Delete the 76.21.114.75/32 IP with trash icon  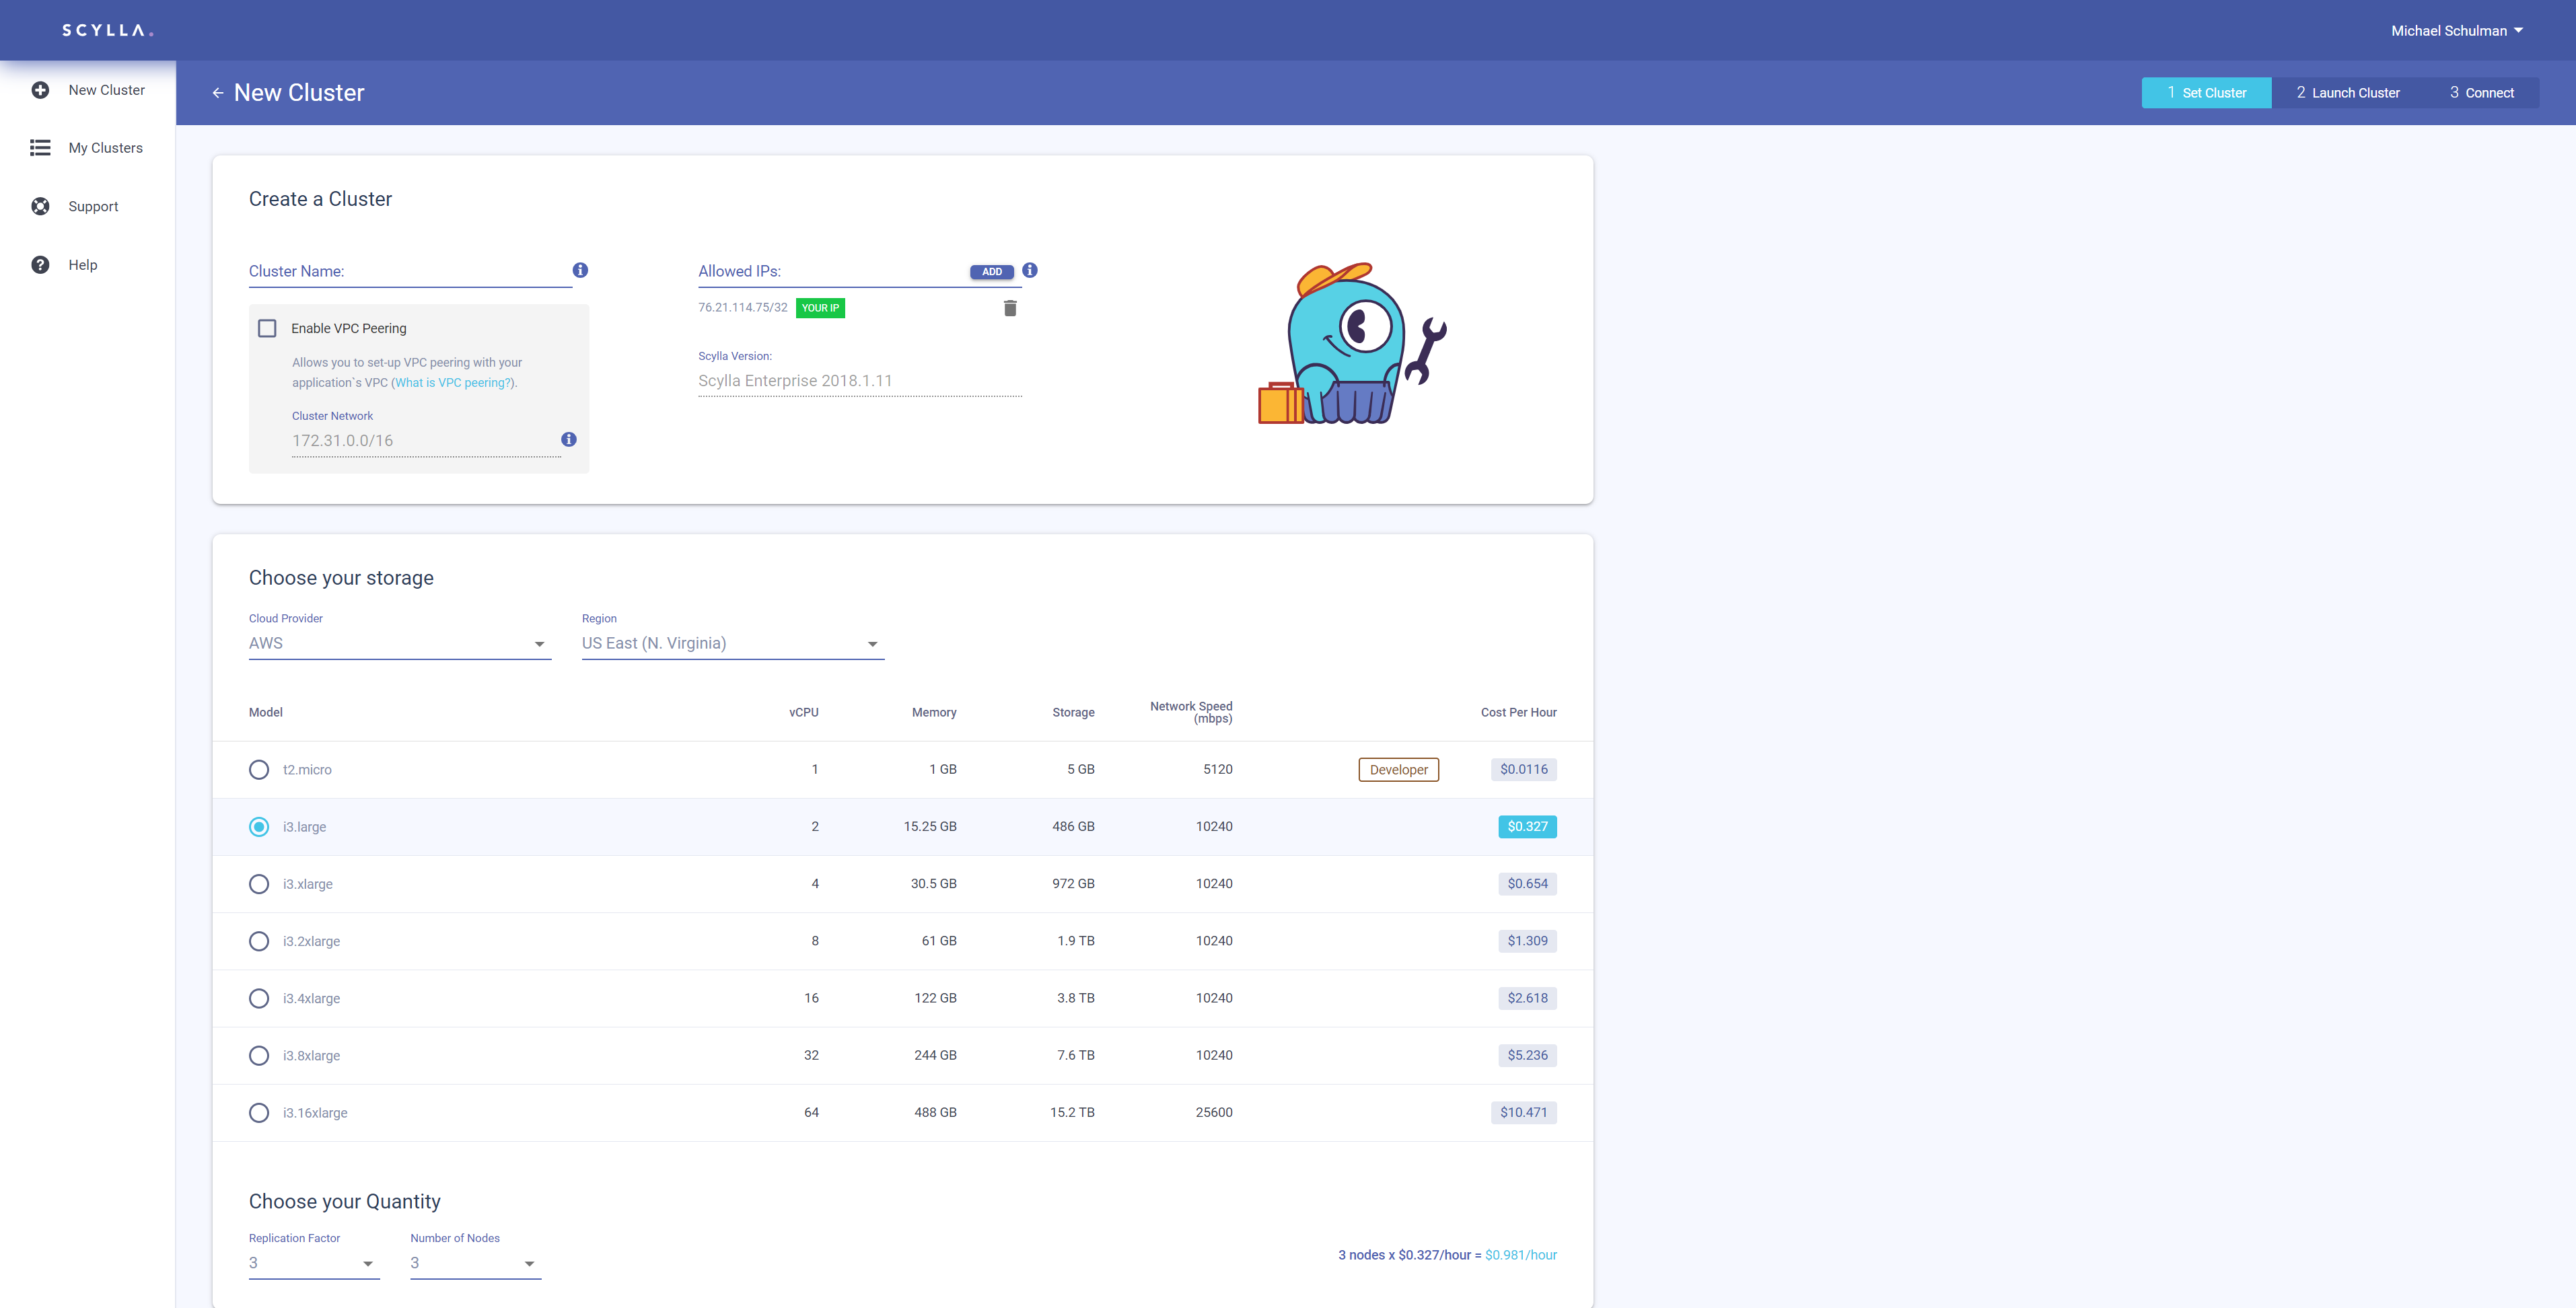coord(1010,308)
